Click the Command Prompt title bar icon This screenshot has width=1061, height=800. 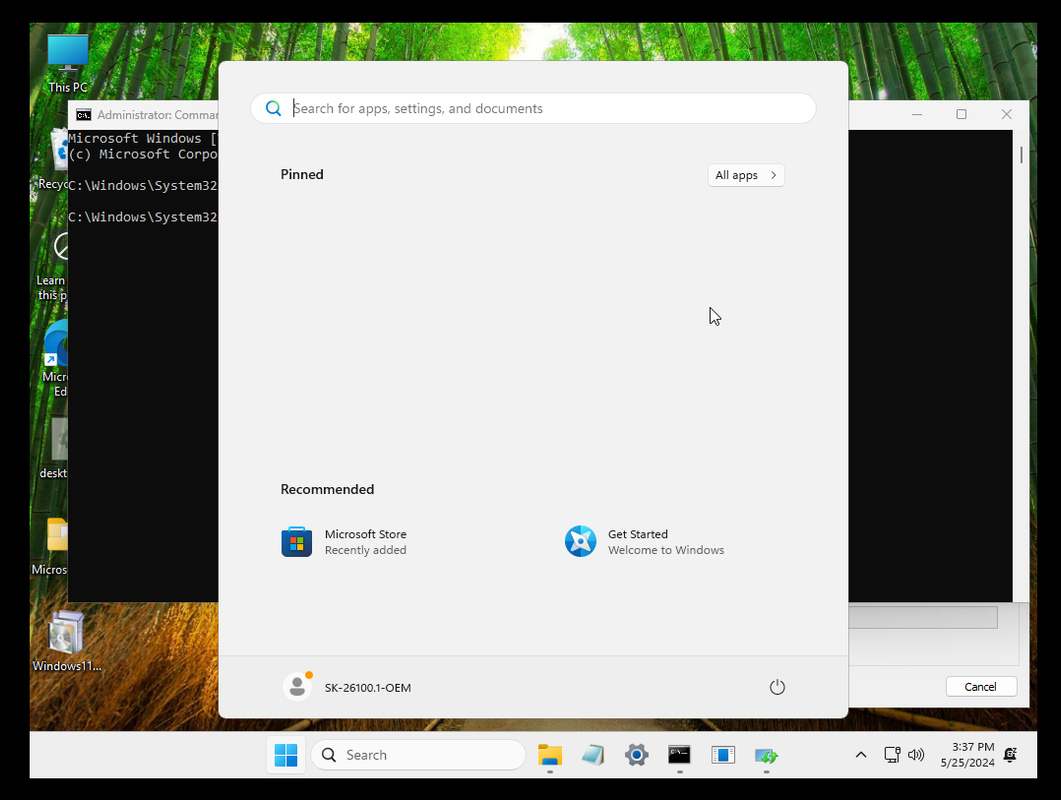83,115
